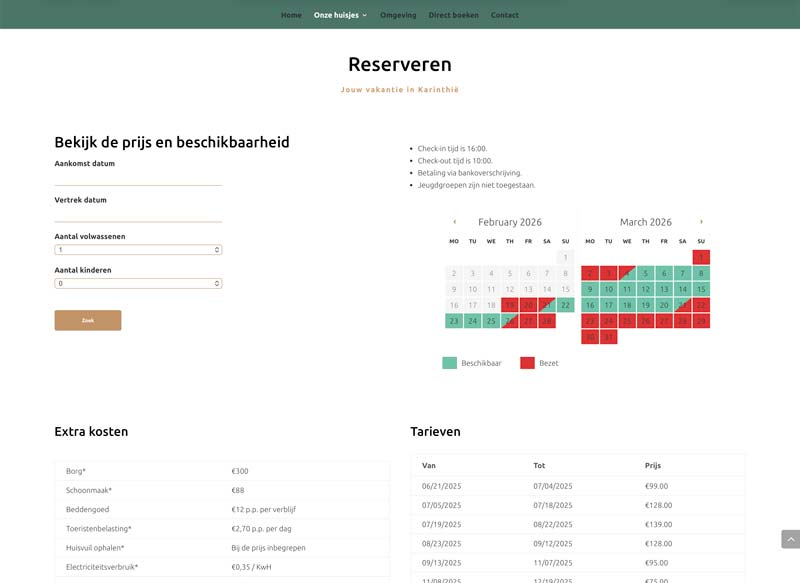Image resolution: width=800 pixels, height=583 pixels.
Task: Choose March 5 in the calendar
Action: pyautogui.click(x=645, y=273)
